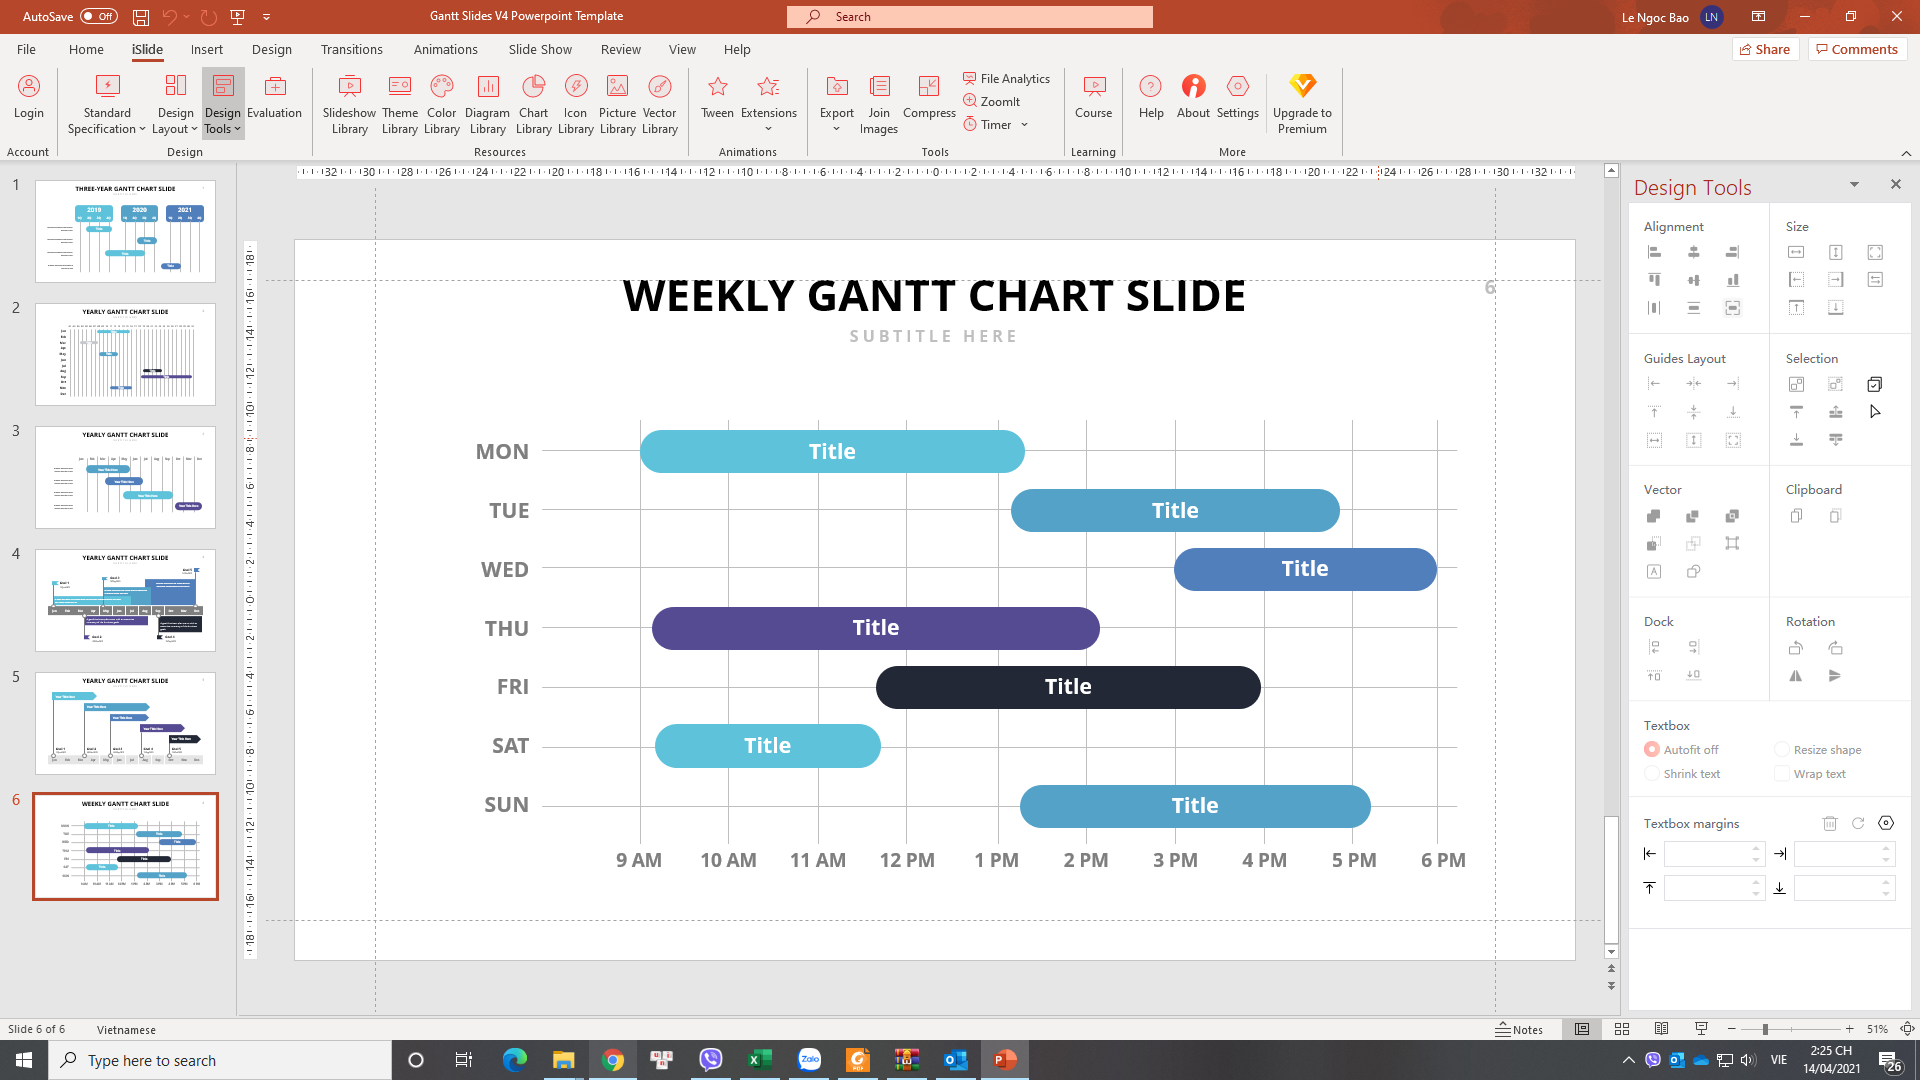This screenshot has width=1920, height=1080.
Task: Click textbox margins reset icon
Action: pos(1858,823)
